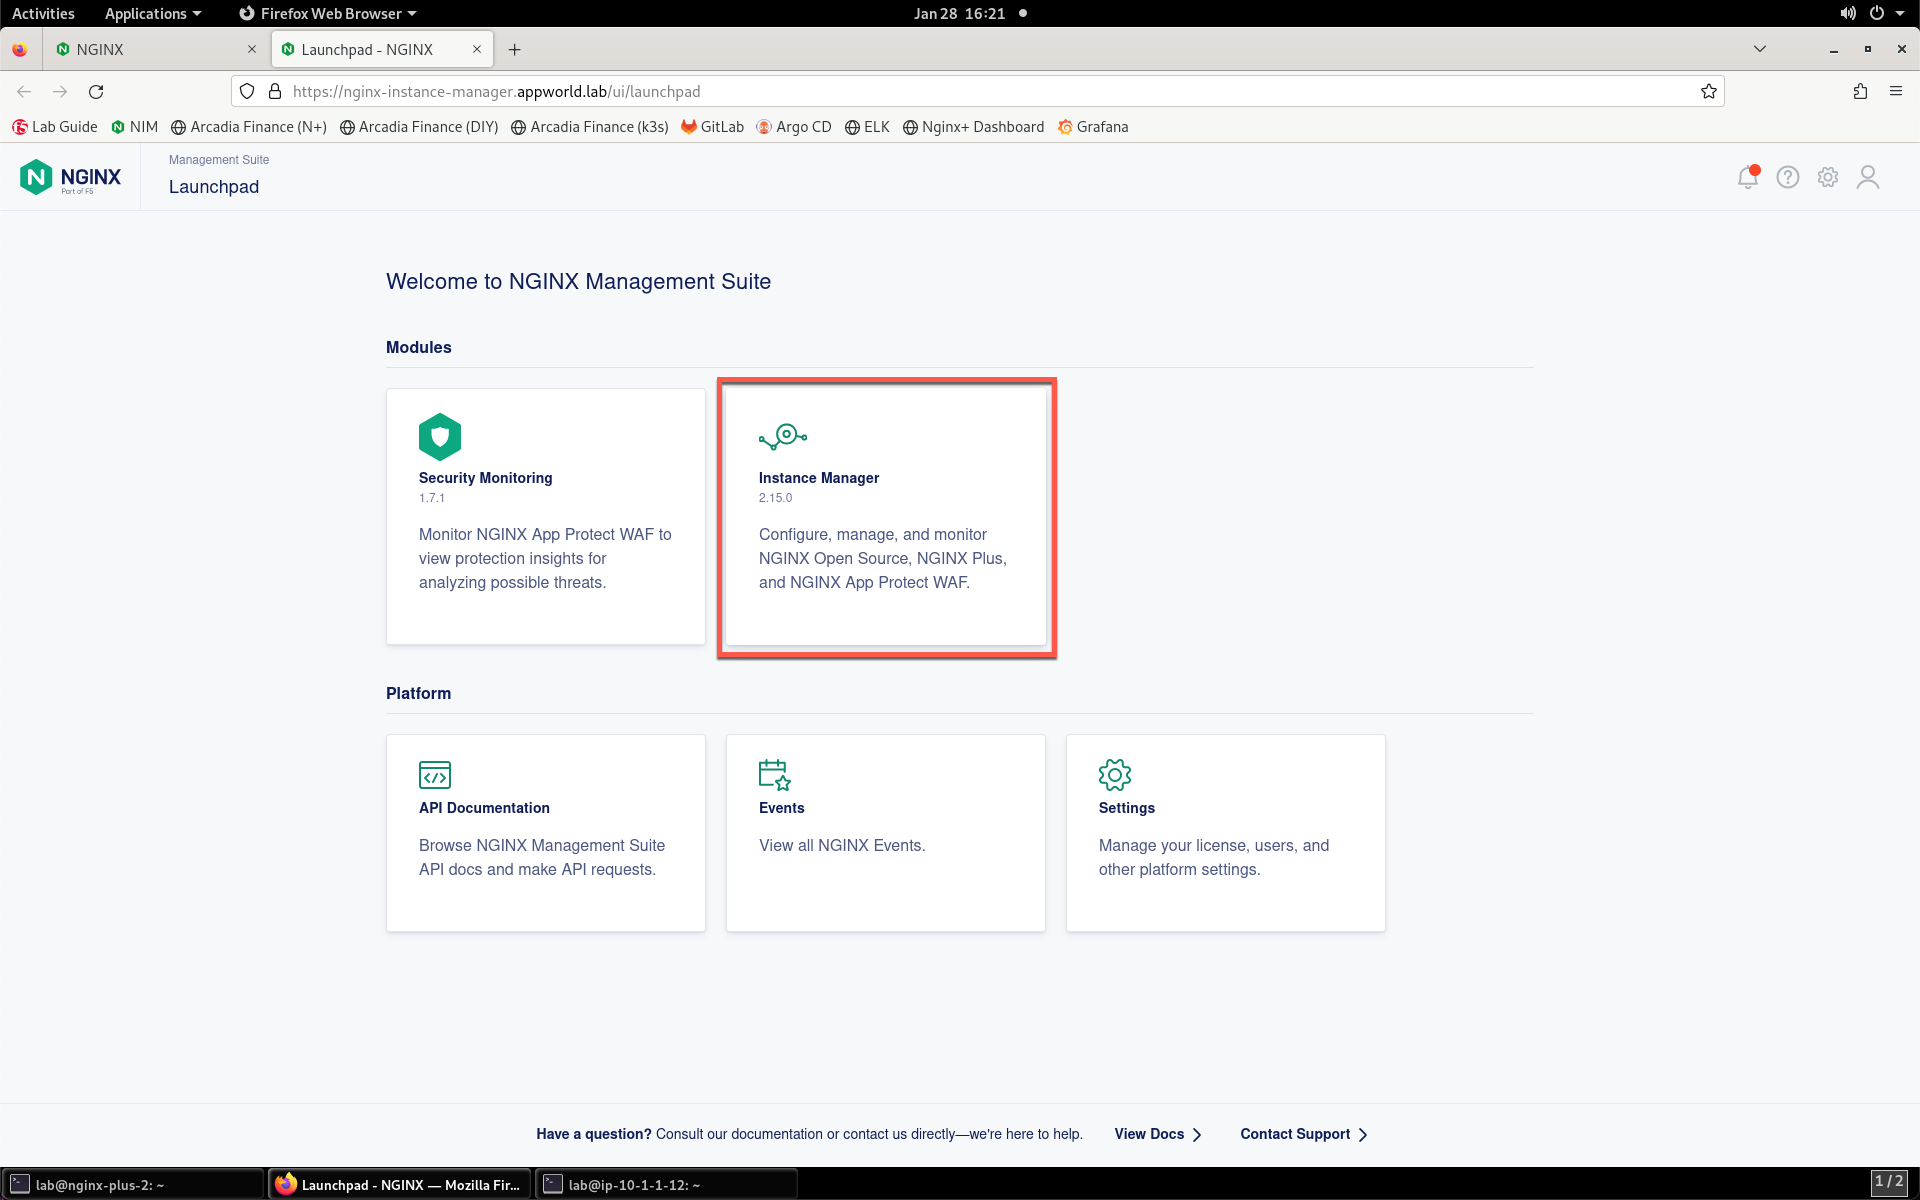Expand the list all tabs chevron

click(x=1760, y=49)
